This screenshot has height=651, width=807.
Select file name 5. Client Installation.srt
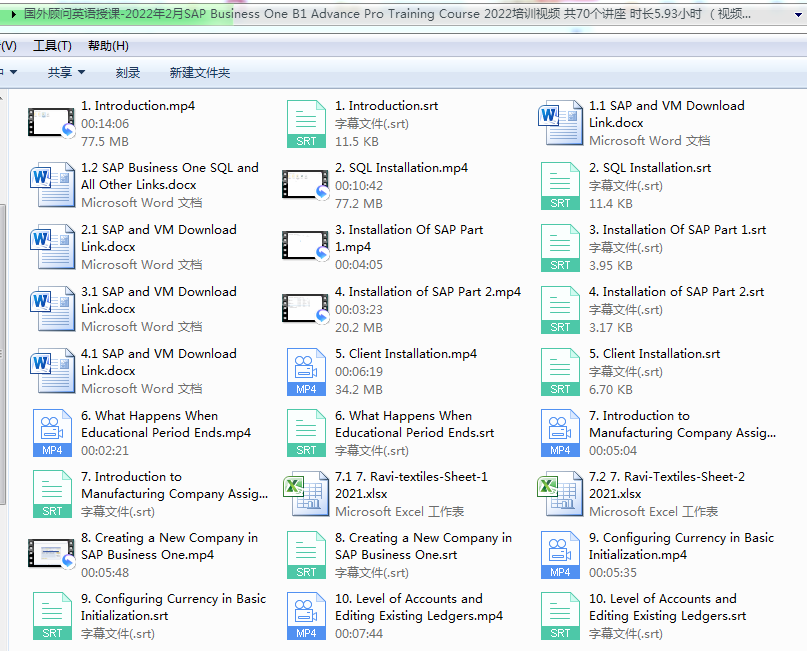(x=655, y=354)
